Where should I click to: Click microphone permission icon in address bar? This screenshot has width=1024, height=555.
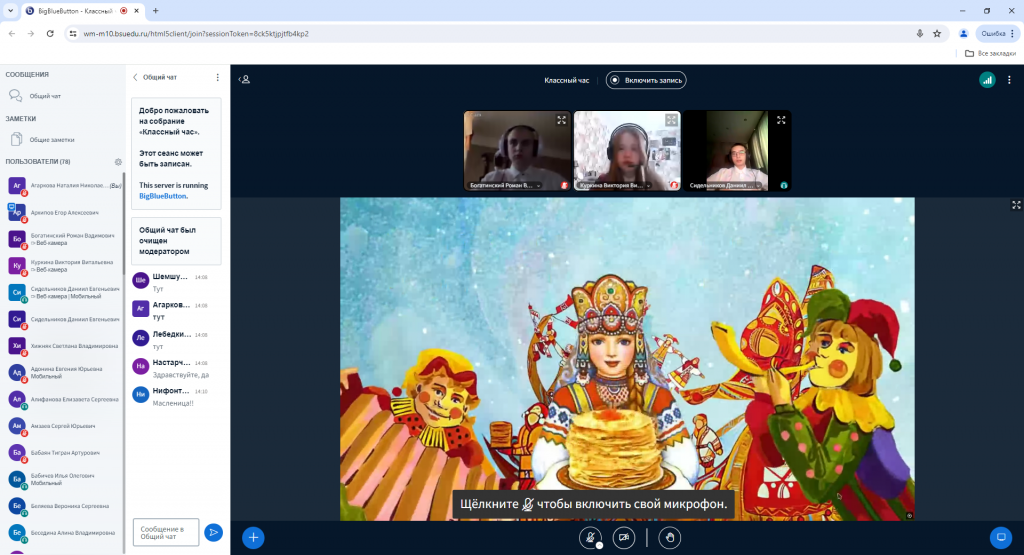(x=920, y=33)
